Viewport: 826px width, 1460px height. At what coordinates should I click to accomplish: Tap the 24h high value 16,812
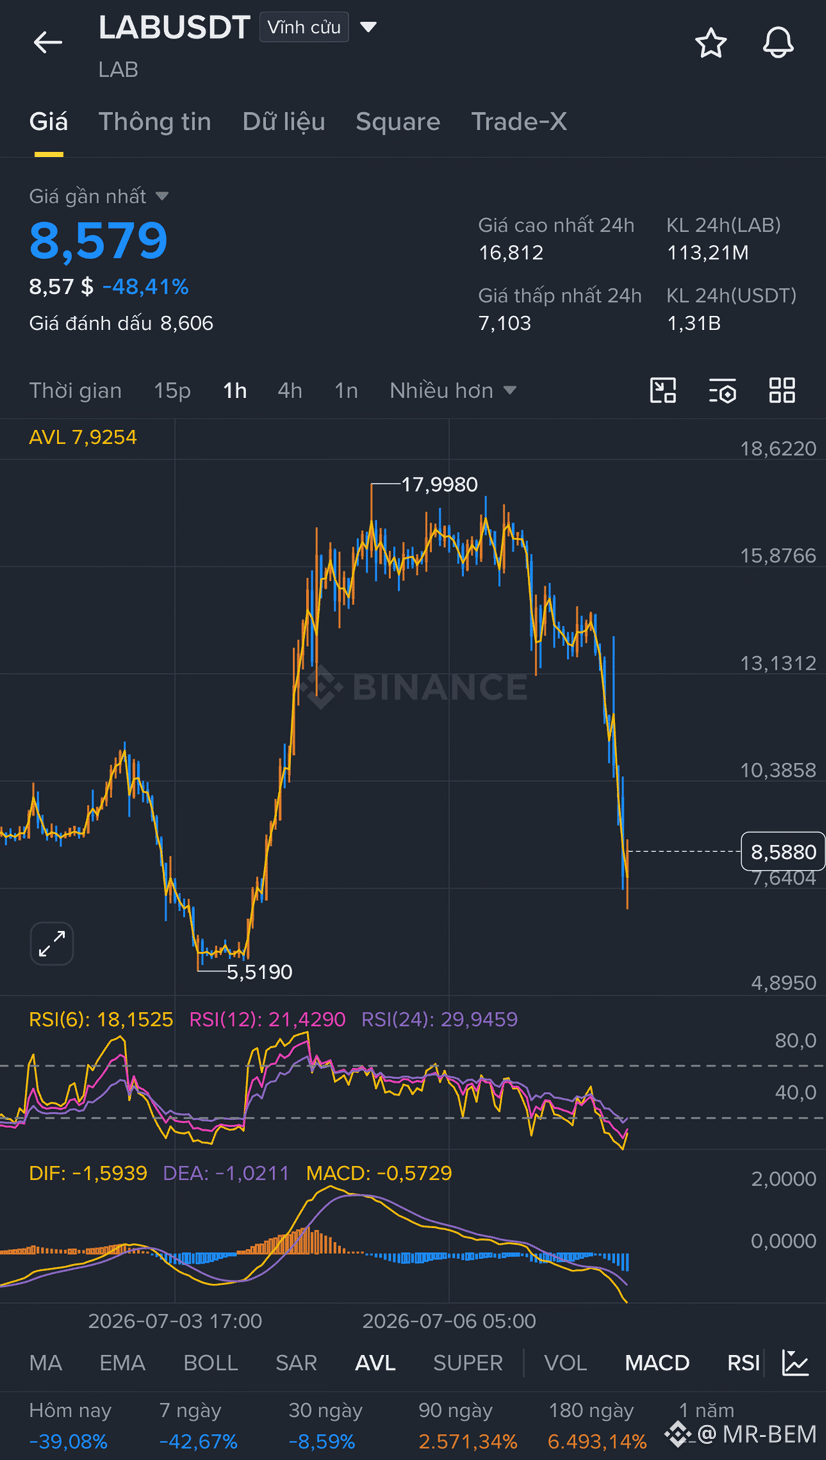[x=511, y=253]
